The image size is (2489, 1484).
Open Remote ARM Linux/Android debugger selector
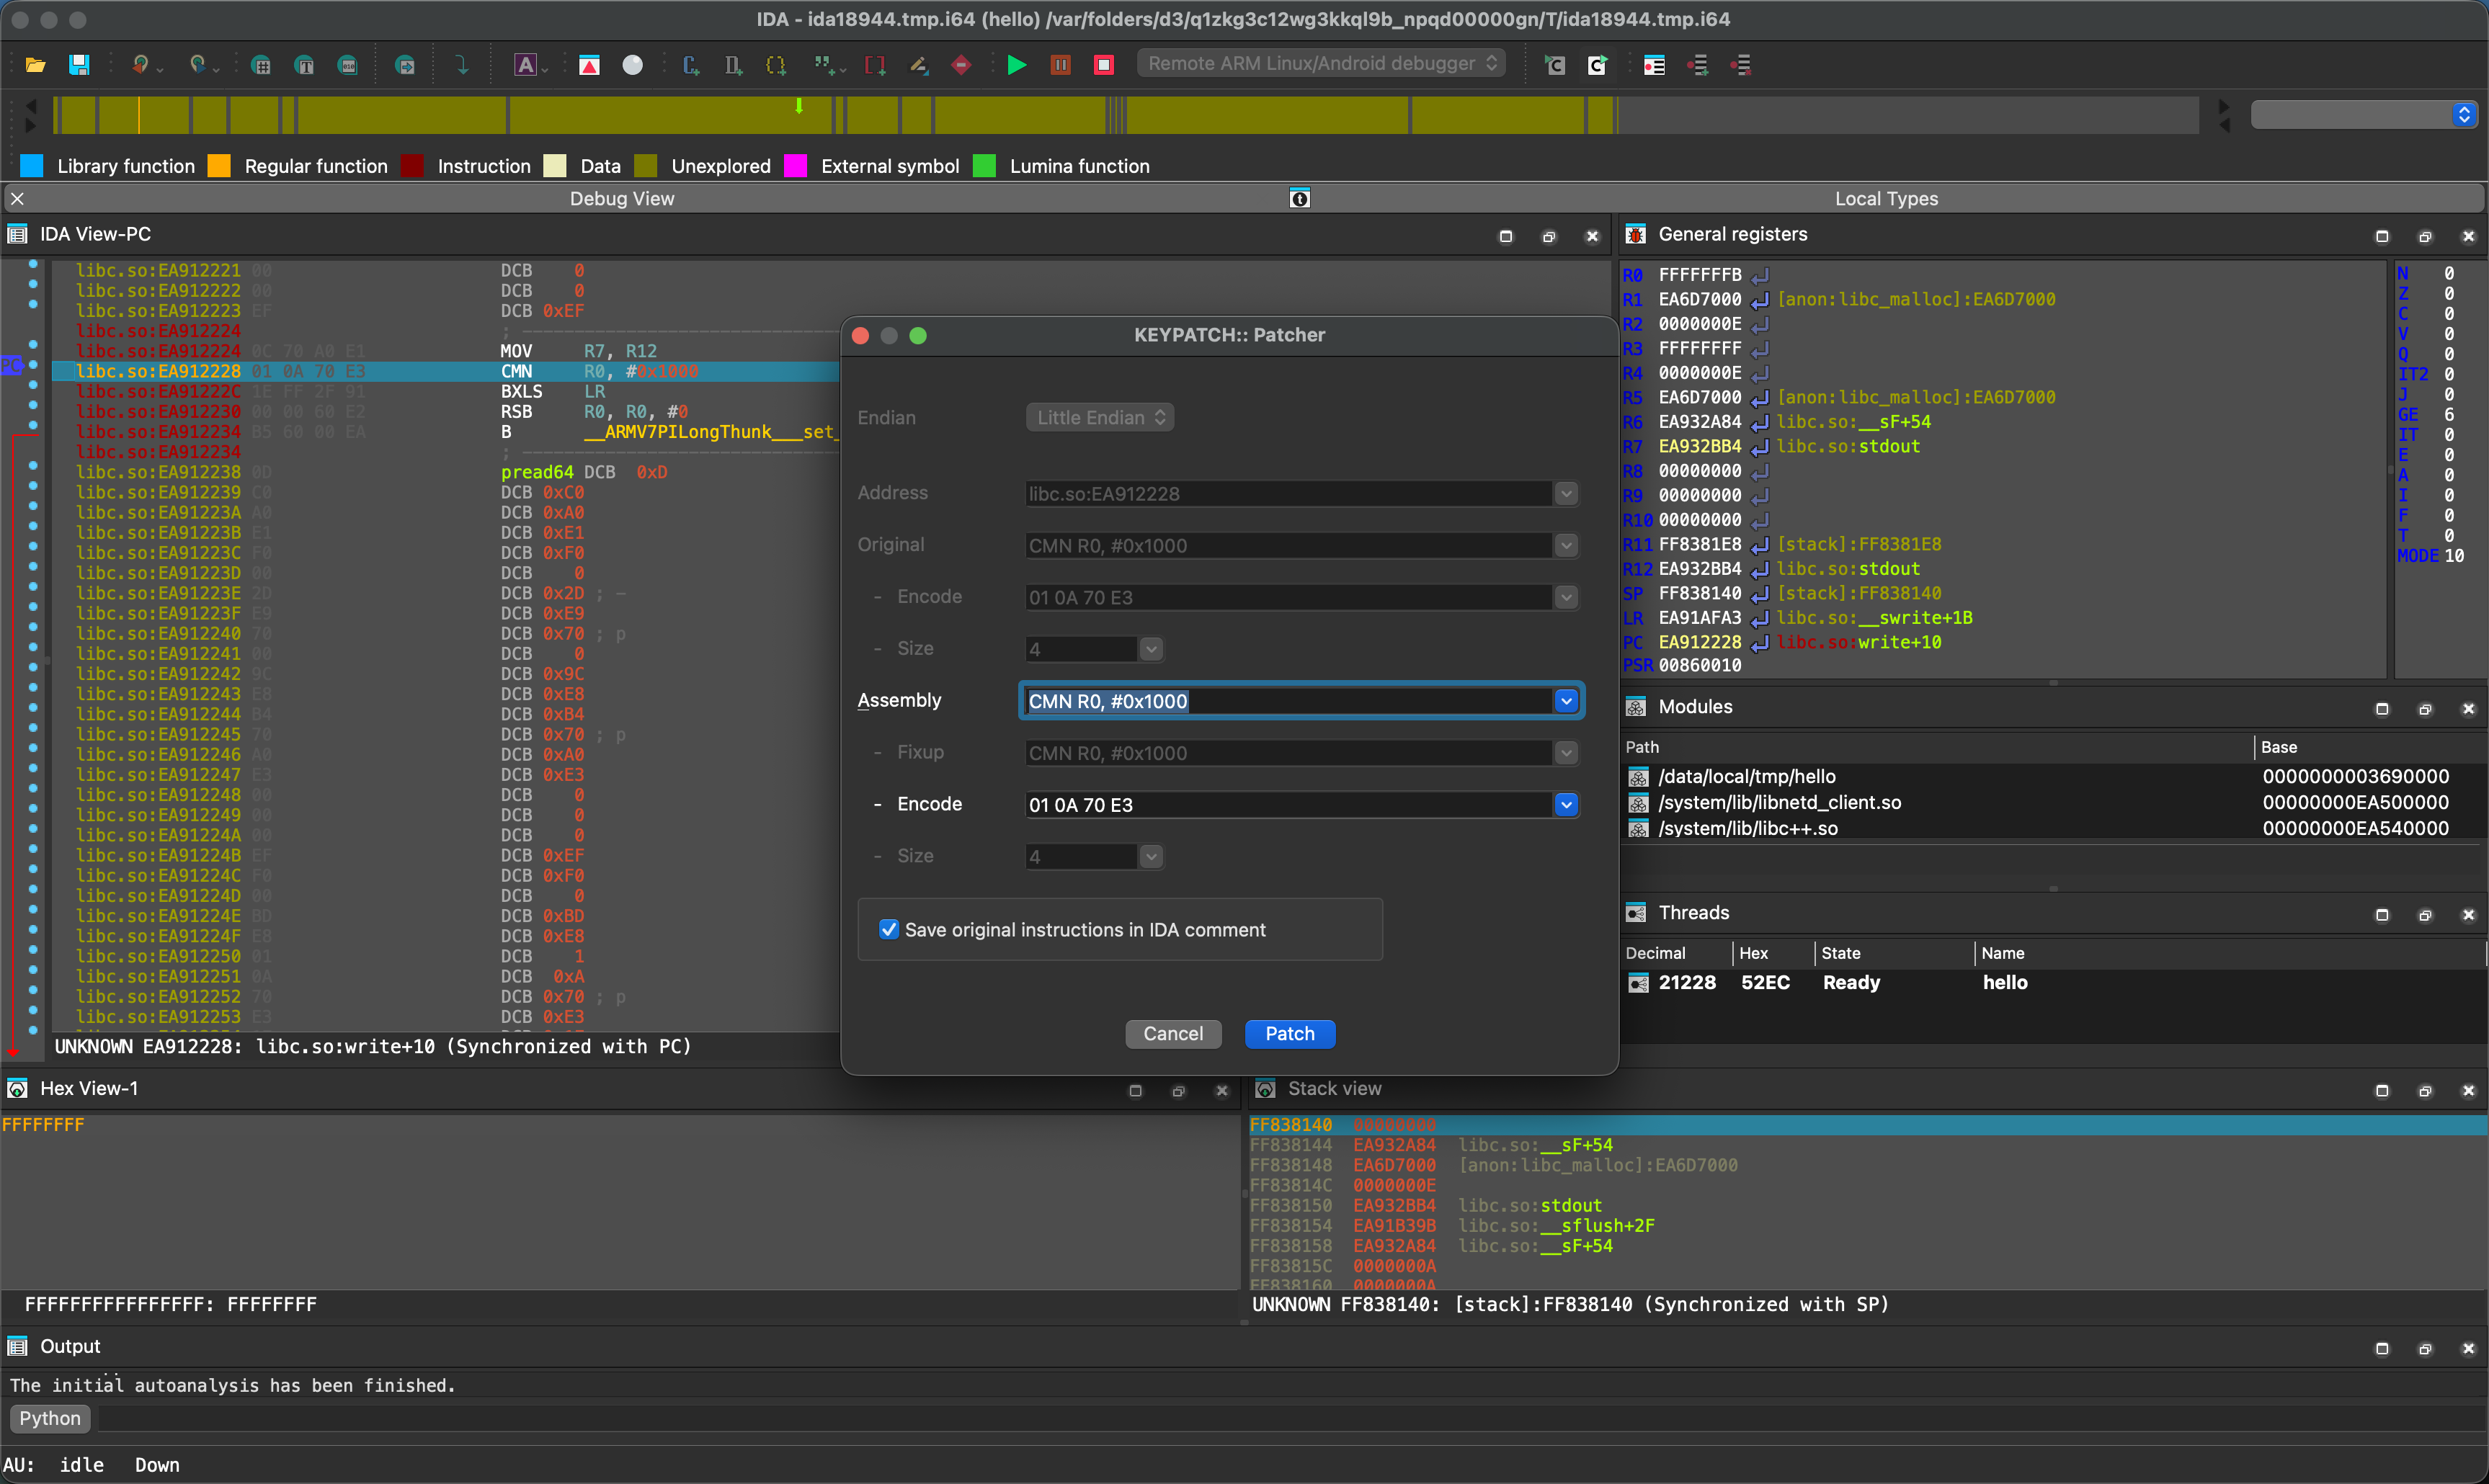pos(1320,63)
